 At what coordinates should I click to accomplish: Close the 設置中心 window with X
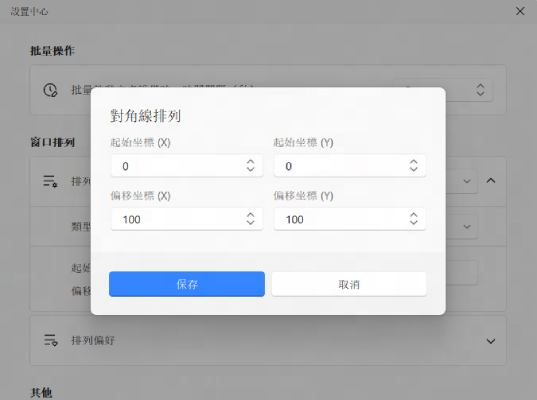[x=520, y=11]
